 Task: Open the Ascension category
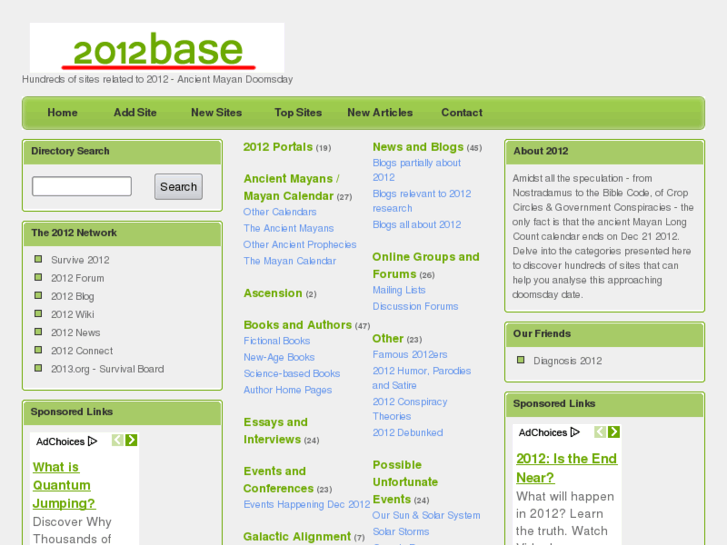pyautogui.click(x=273, y=293)
